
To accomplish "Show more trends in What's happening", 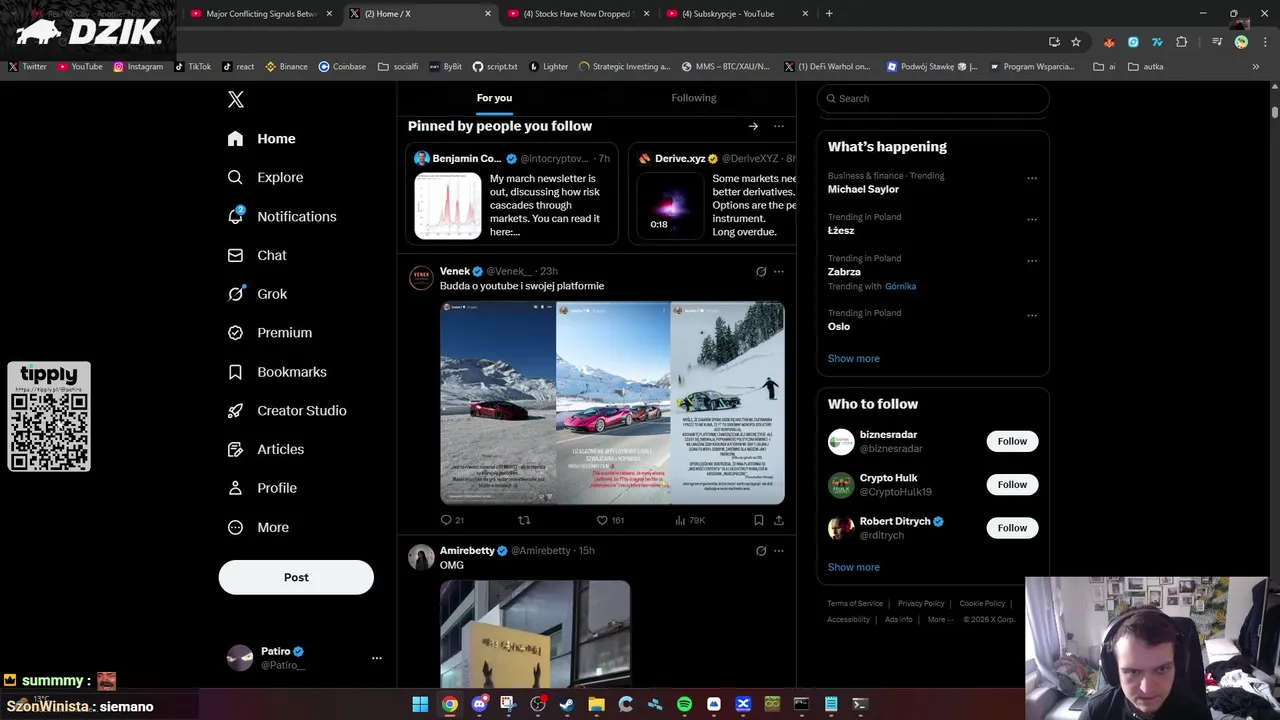I will 854,358.
